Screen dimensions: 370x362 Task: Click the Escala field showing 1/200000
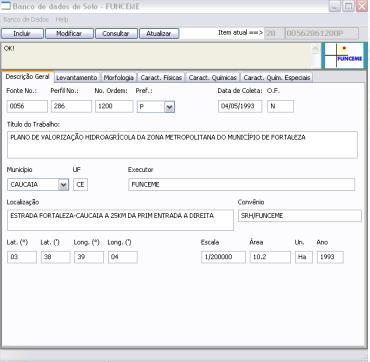[223, 257]
